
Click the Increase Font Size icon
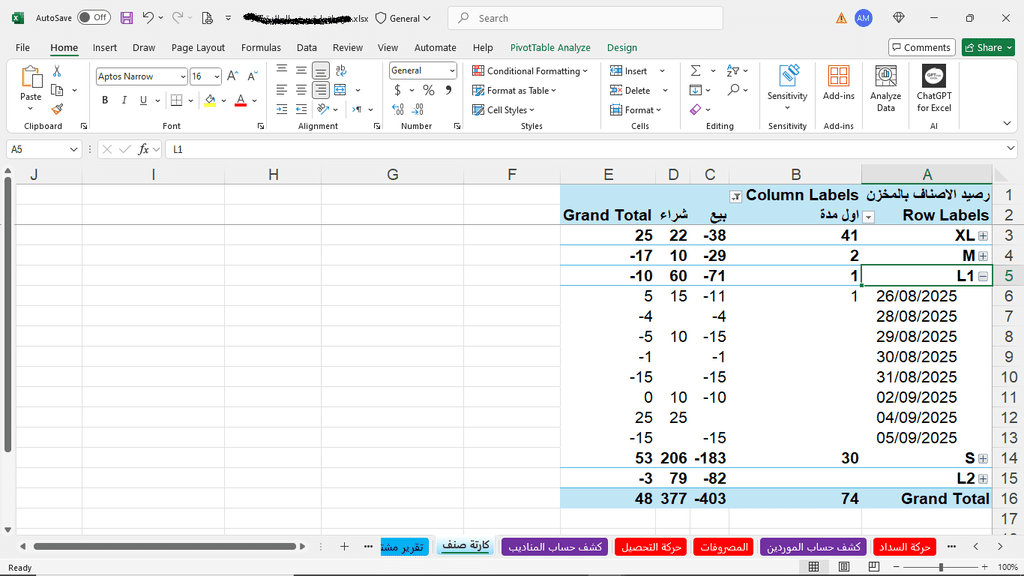click(x=232, y=76)
